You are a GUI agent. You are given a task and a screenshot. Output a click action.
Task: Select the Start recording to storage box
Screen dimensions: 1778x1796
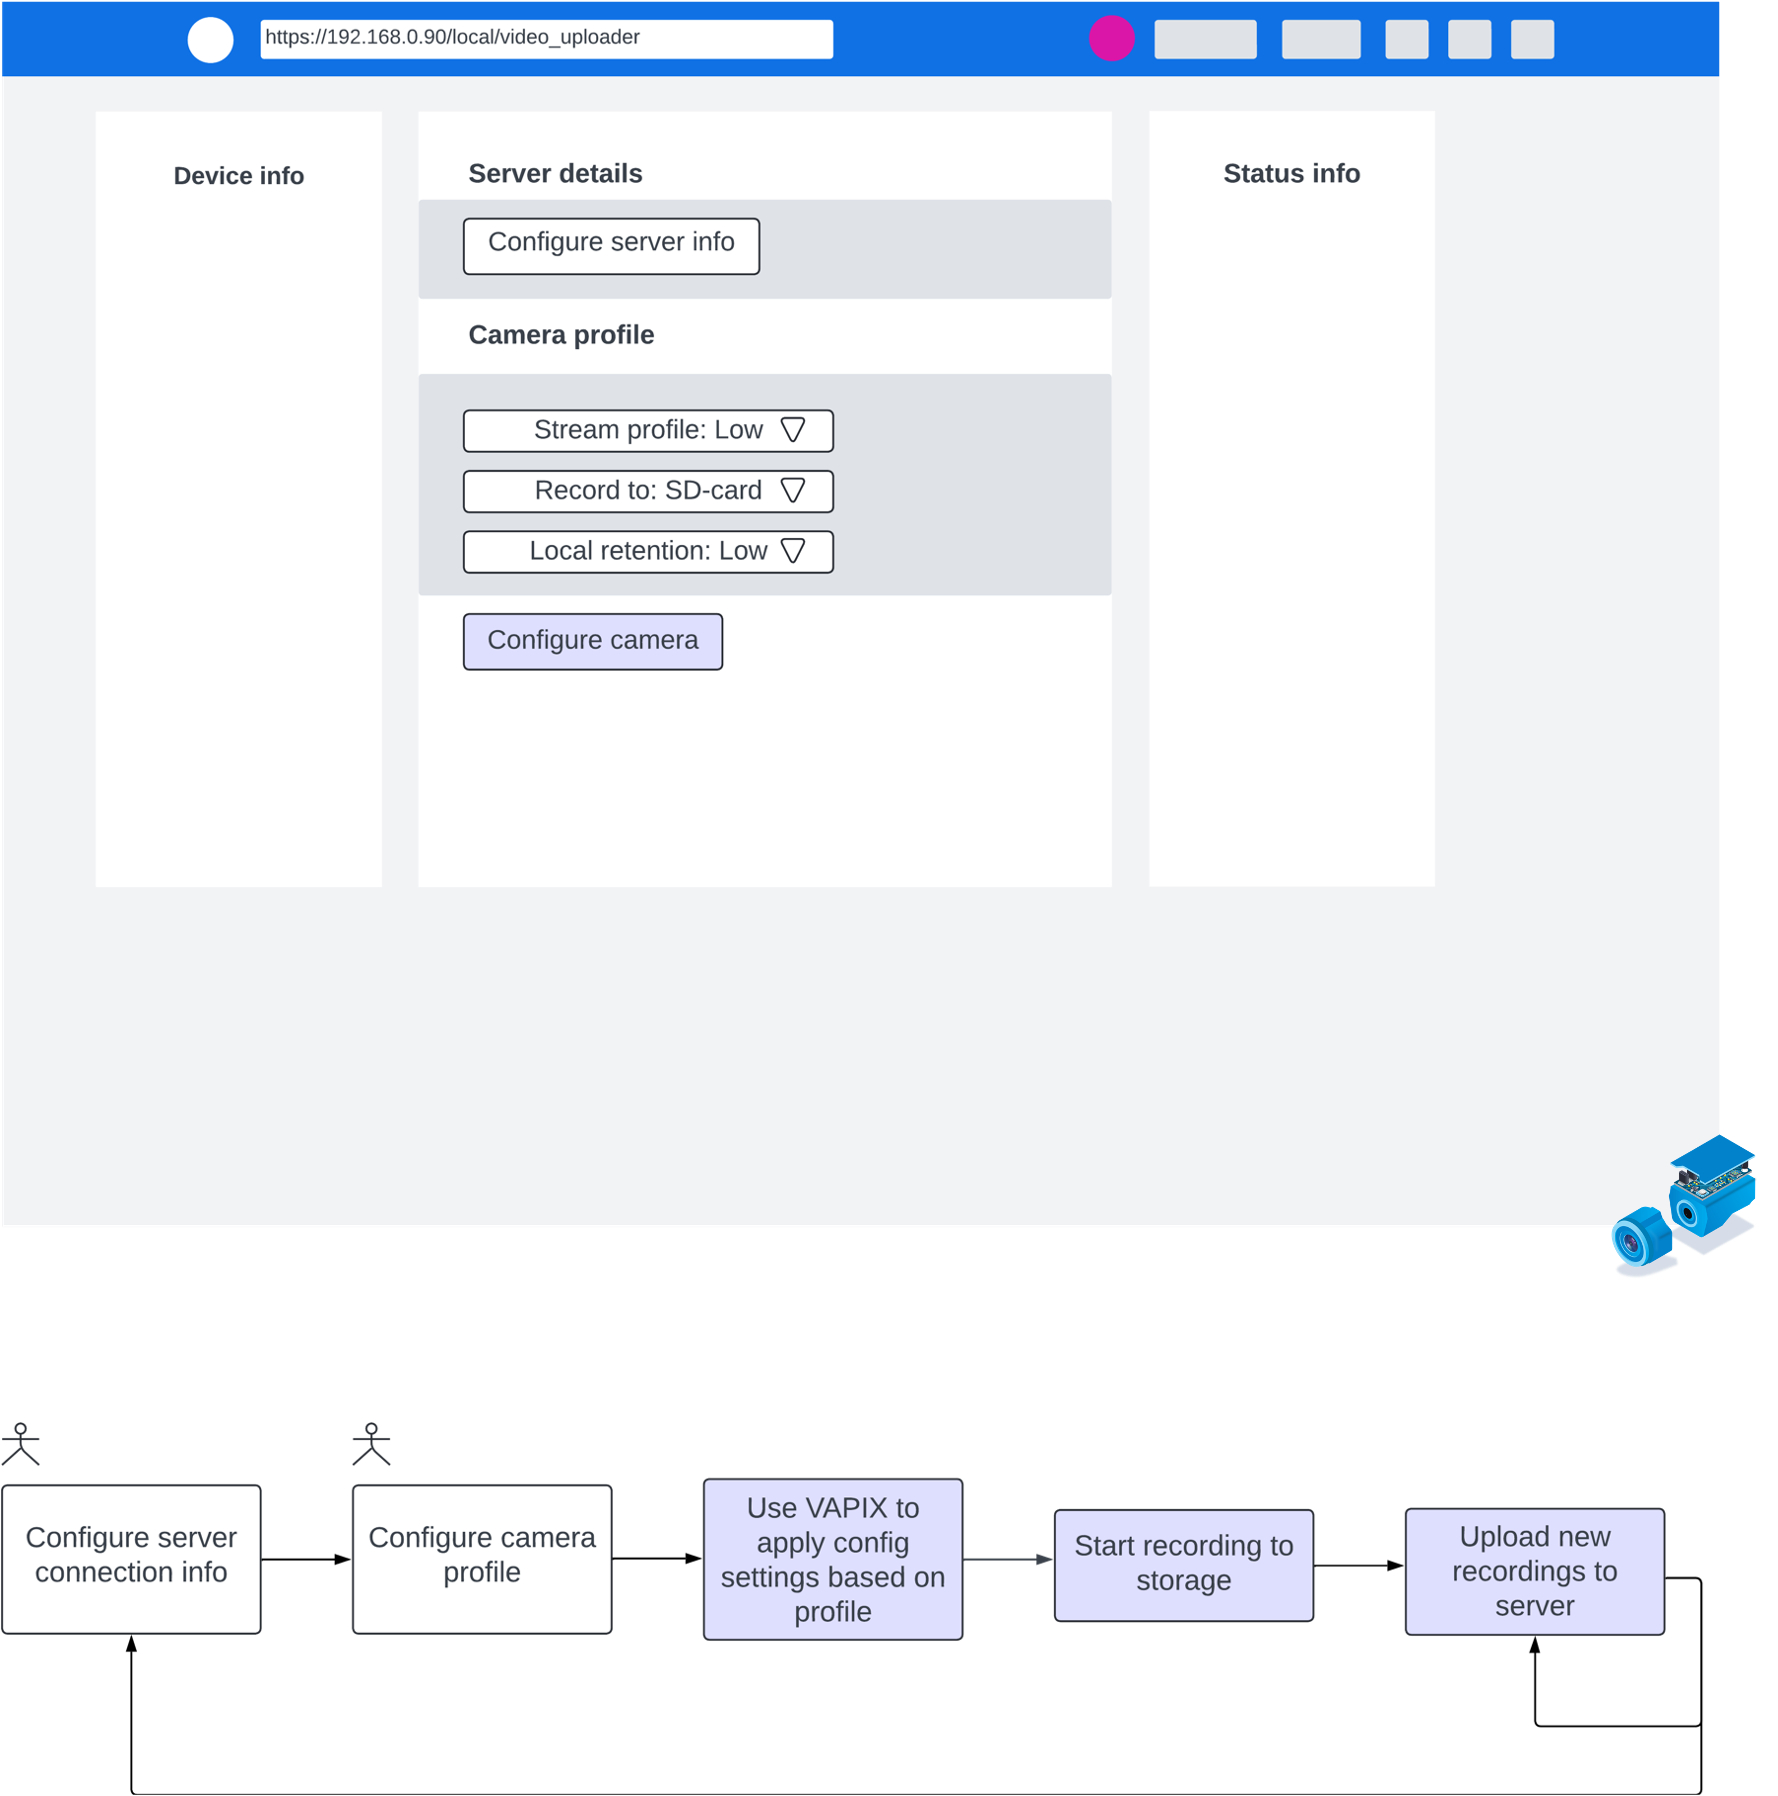[1184, 1565]
